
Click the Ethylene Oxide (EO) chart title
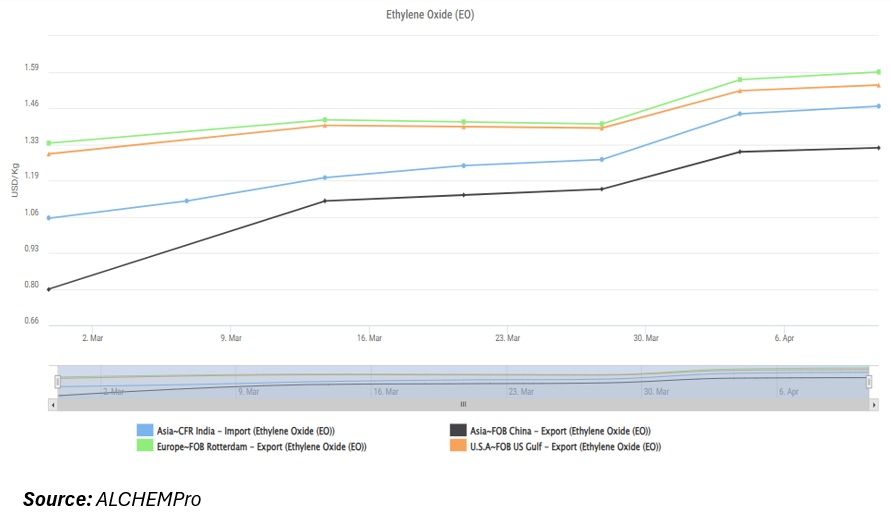430,15
